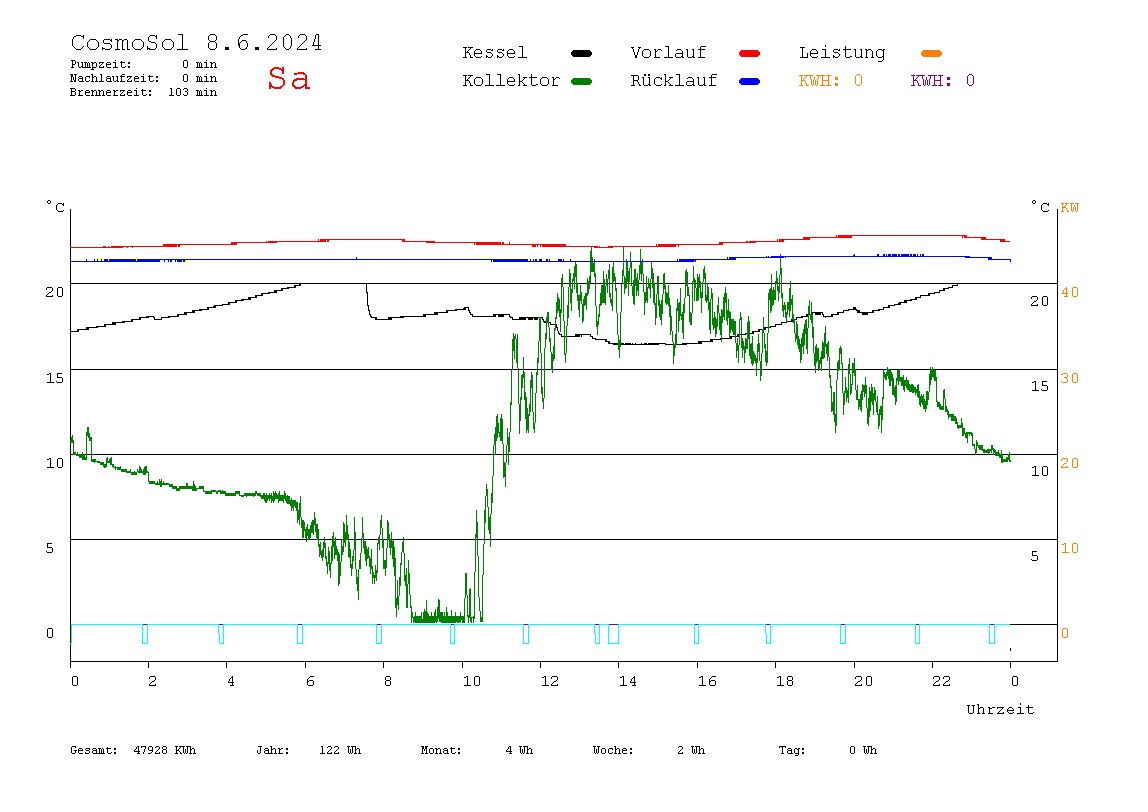This screenshot has height=812, width=1148.
Task: Click the "Uhrzeit" axis title
Action: coord(1000,709)
